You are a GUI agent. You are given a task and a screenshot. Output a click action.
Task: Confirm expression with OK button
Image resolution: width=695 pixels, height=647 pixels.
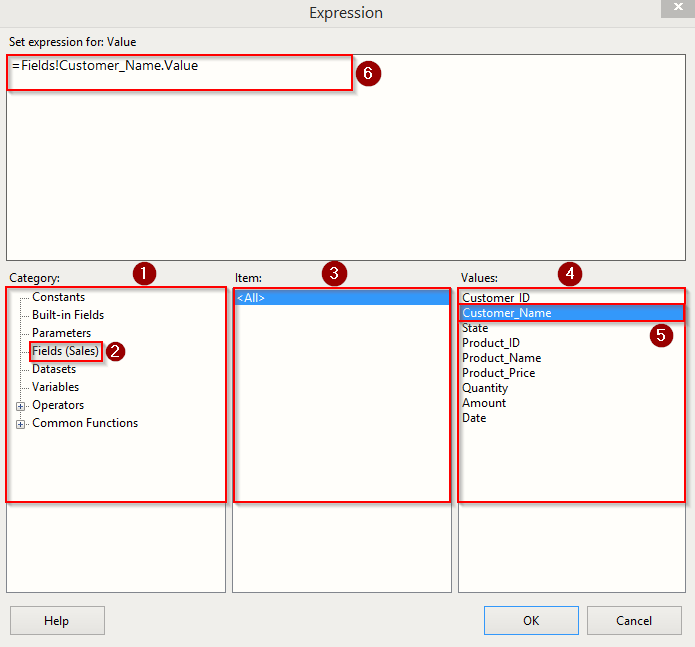(531, 620)
